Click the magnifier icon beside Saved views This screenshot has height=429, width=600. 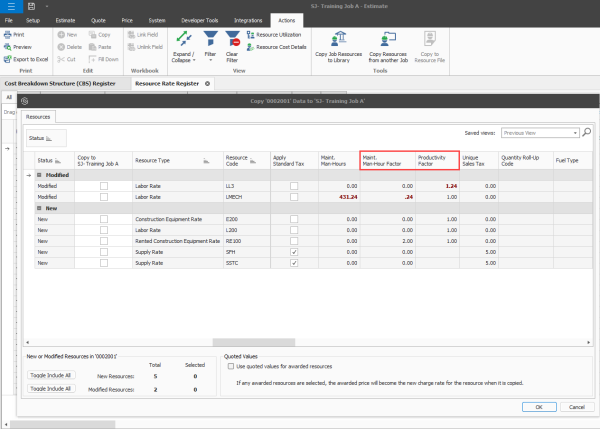tap(587, 132)
